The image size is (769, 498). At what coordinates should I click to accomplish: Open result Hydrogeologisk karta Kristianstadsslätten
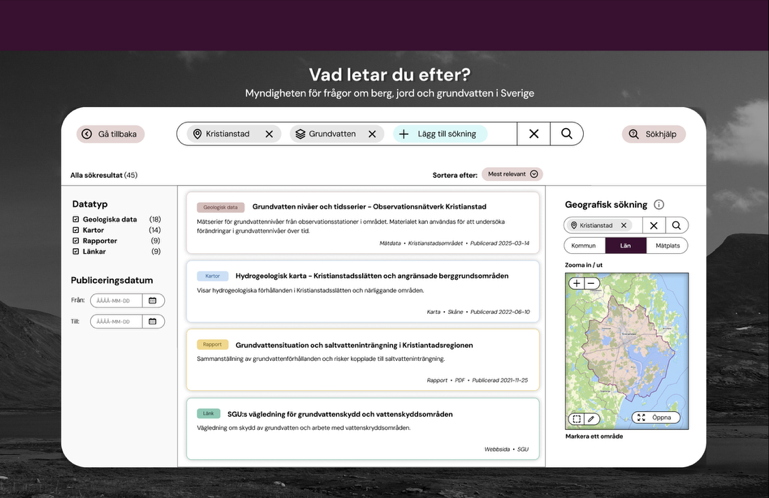click(x=372, y=276)
